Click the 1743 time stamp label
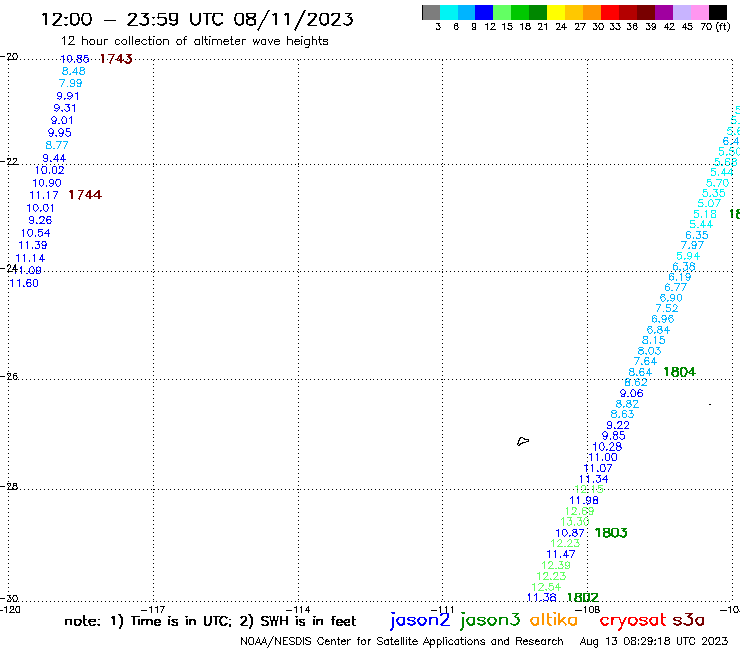740x650 pixels. coord(116,59)
